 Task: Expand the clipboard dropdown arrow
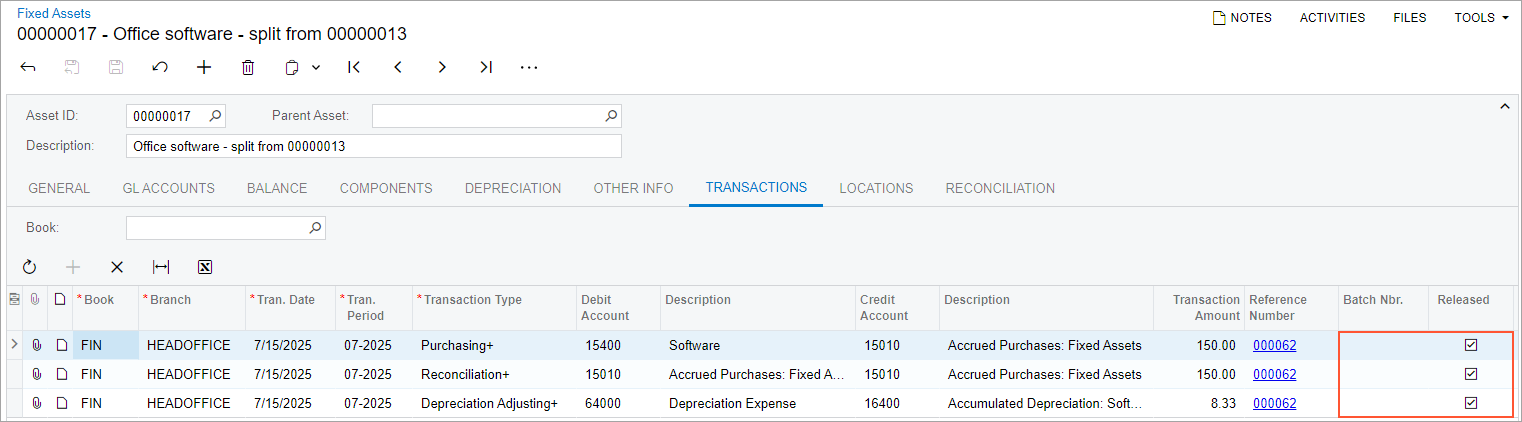click(316, 67)
